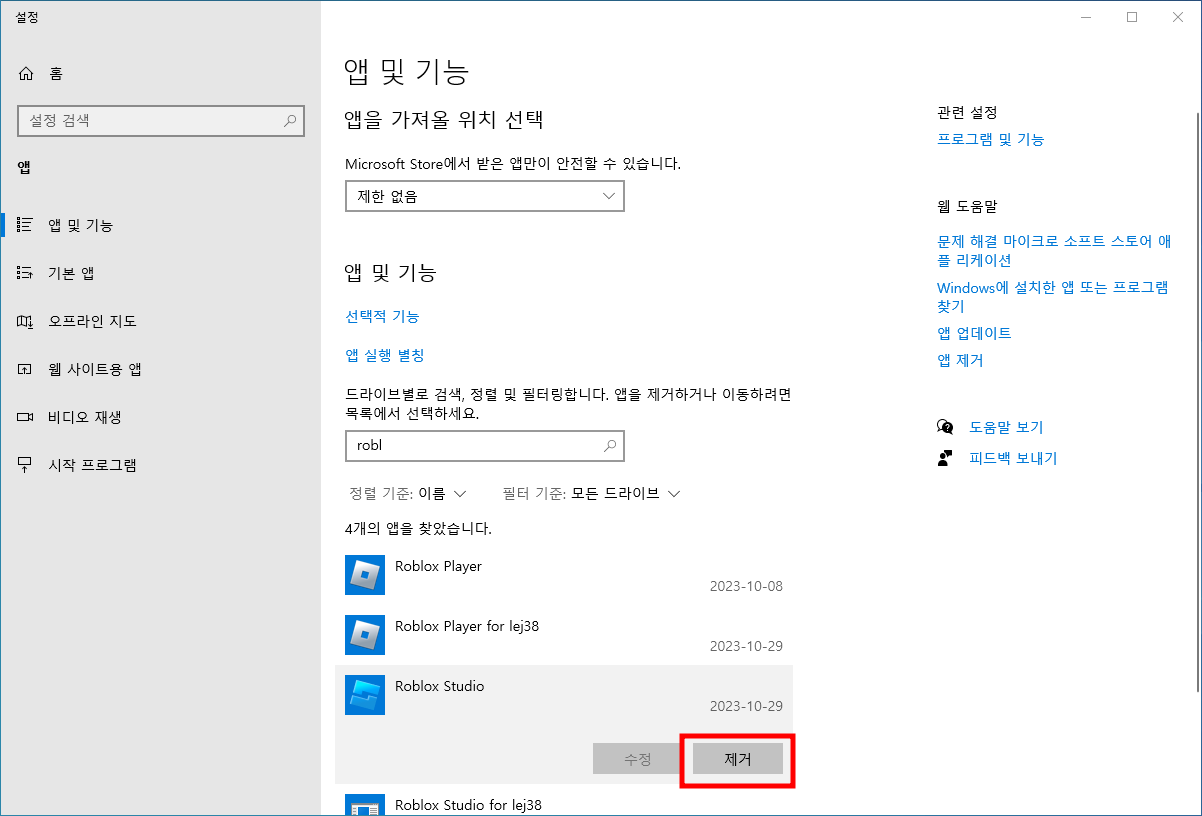Open 시작 프로그램 settings page

tap(160, 465)
